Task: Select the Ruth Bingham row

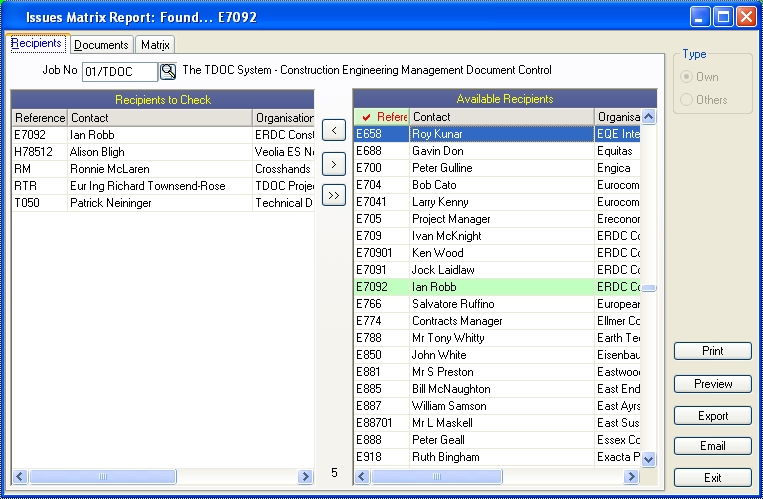Action: click(x=497, y=458)
